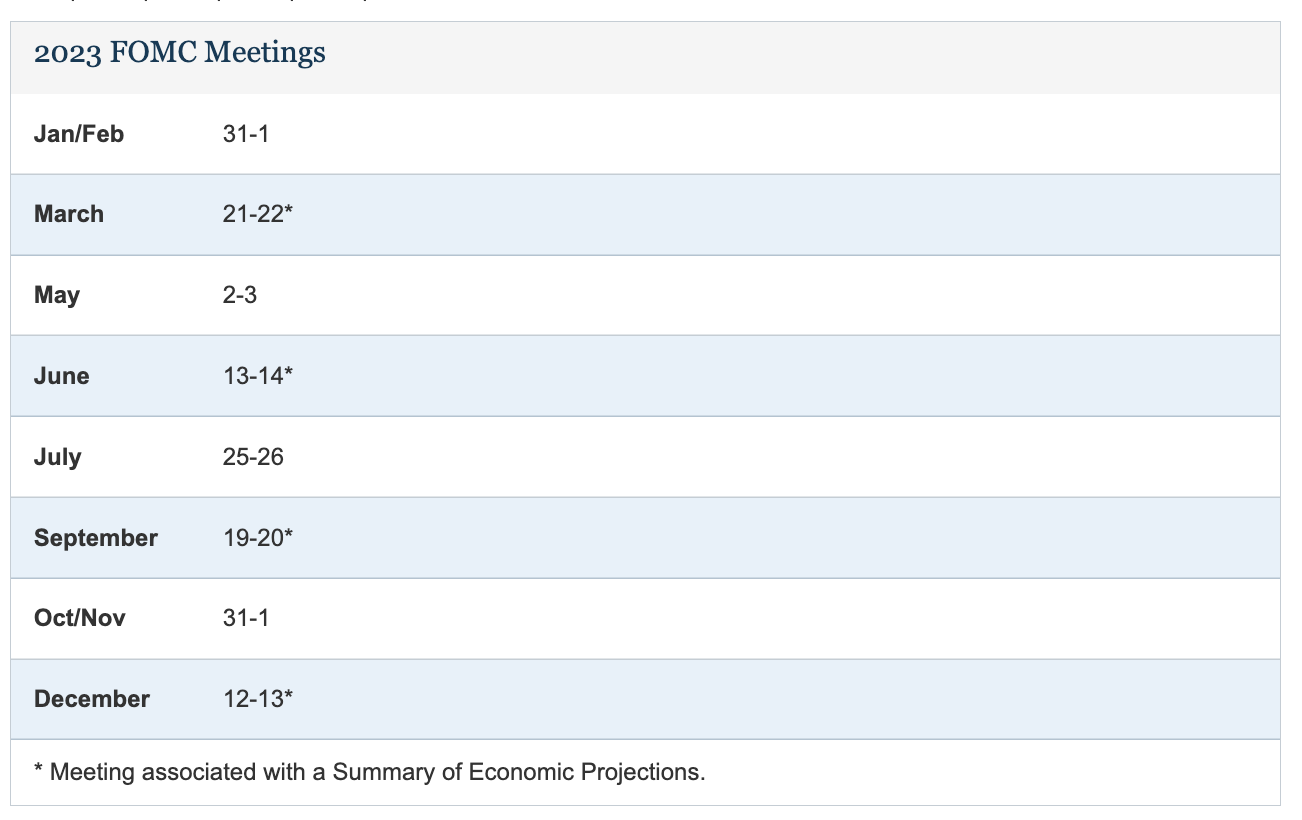1302x820 pixels.
Task: Click the June dates 13-14*
Action: [x=258, y=376]
